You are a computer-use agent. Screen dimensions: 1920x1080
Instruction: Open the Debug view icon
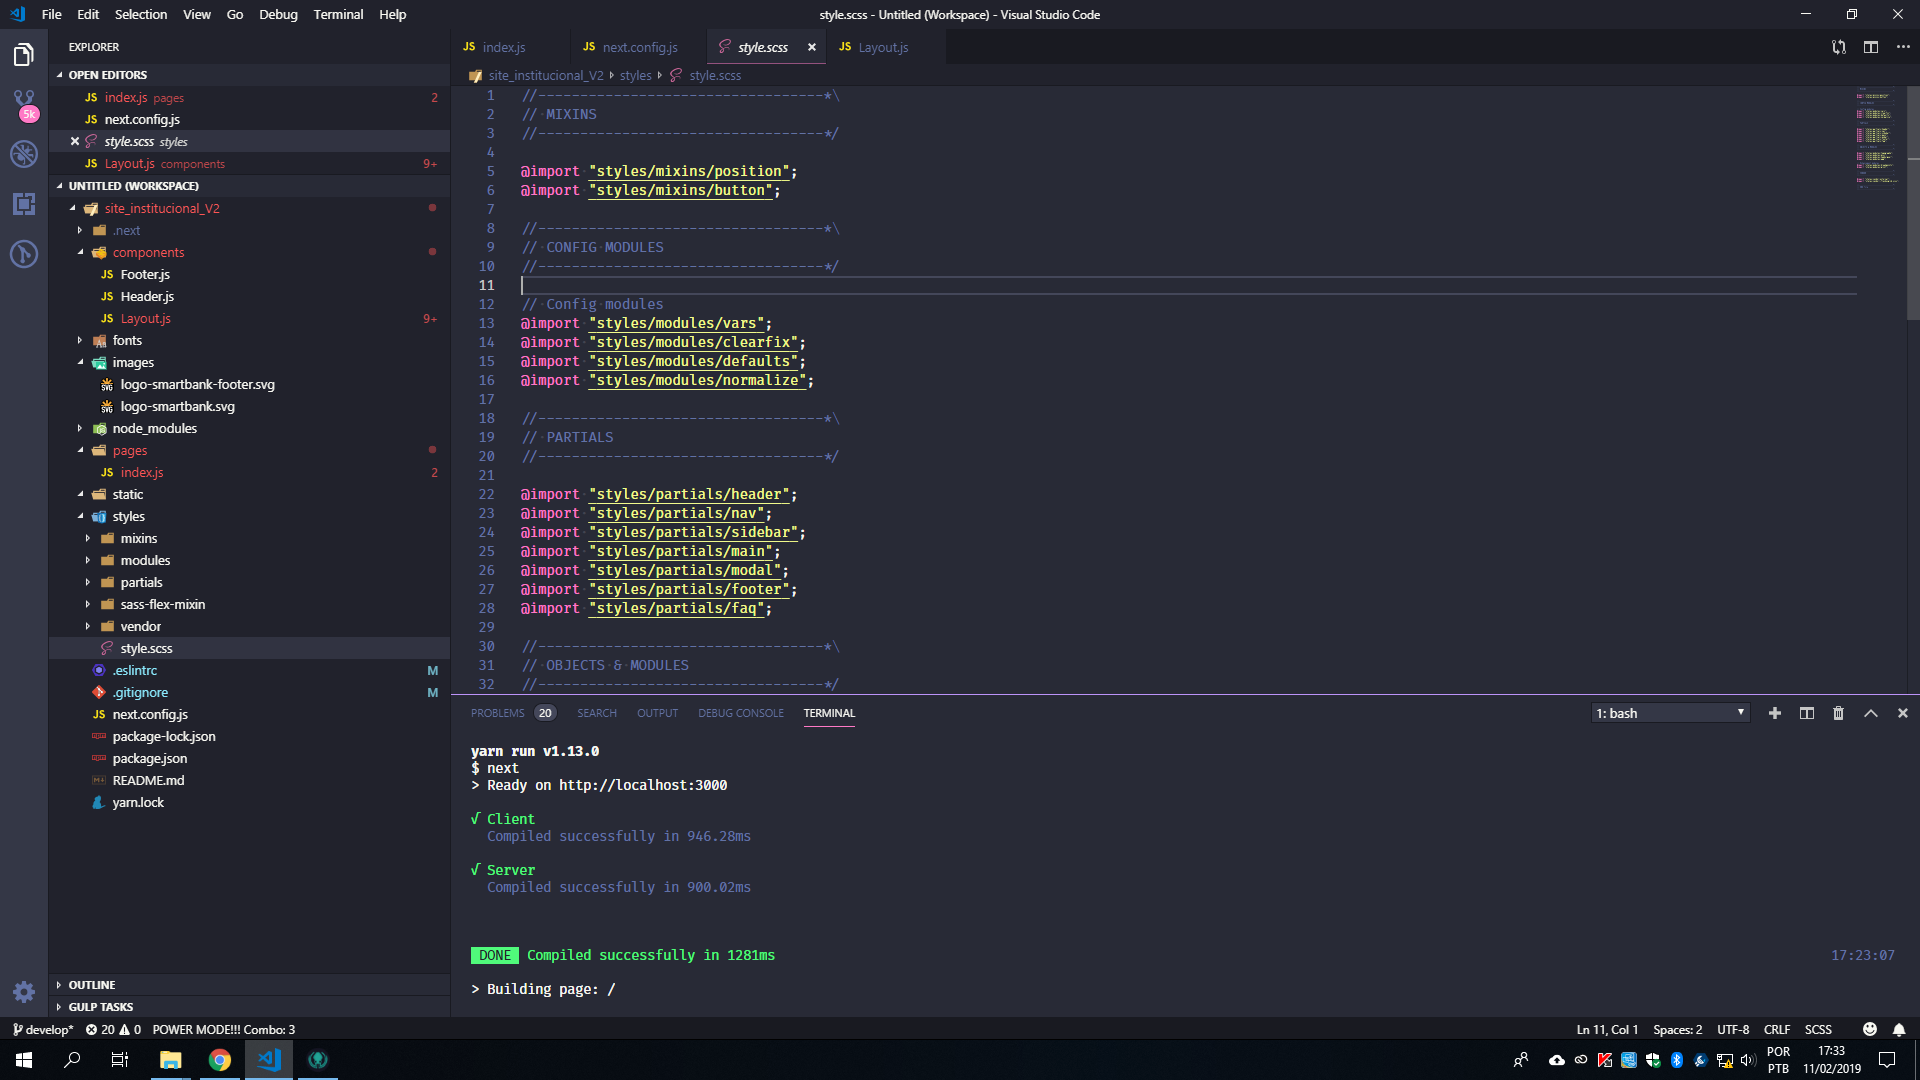coord(24,154)
